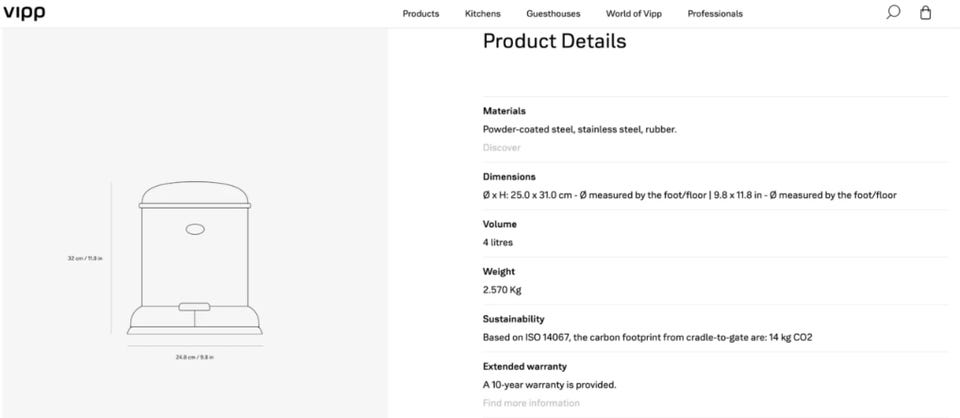The image size is (960, 418).
Task: Open the Products menu
Action: click(x=421, y=14)
